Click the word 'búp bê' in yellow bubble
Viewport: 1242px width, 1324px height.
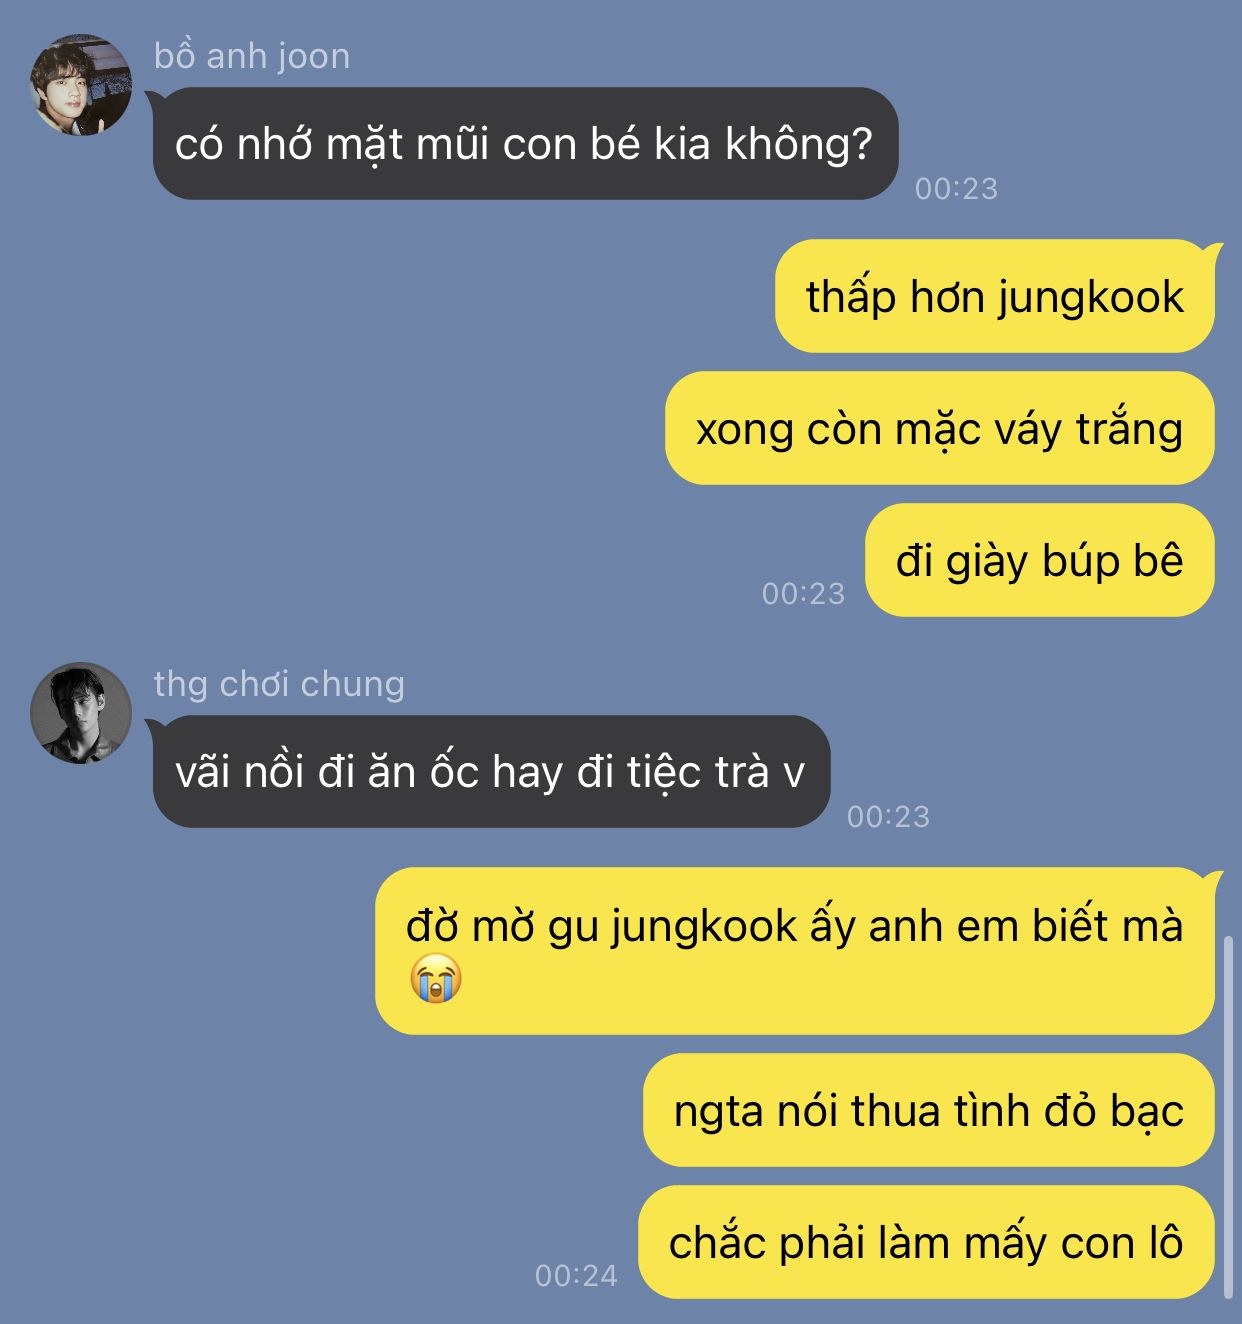pos(1112,561)
